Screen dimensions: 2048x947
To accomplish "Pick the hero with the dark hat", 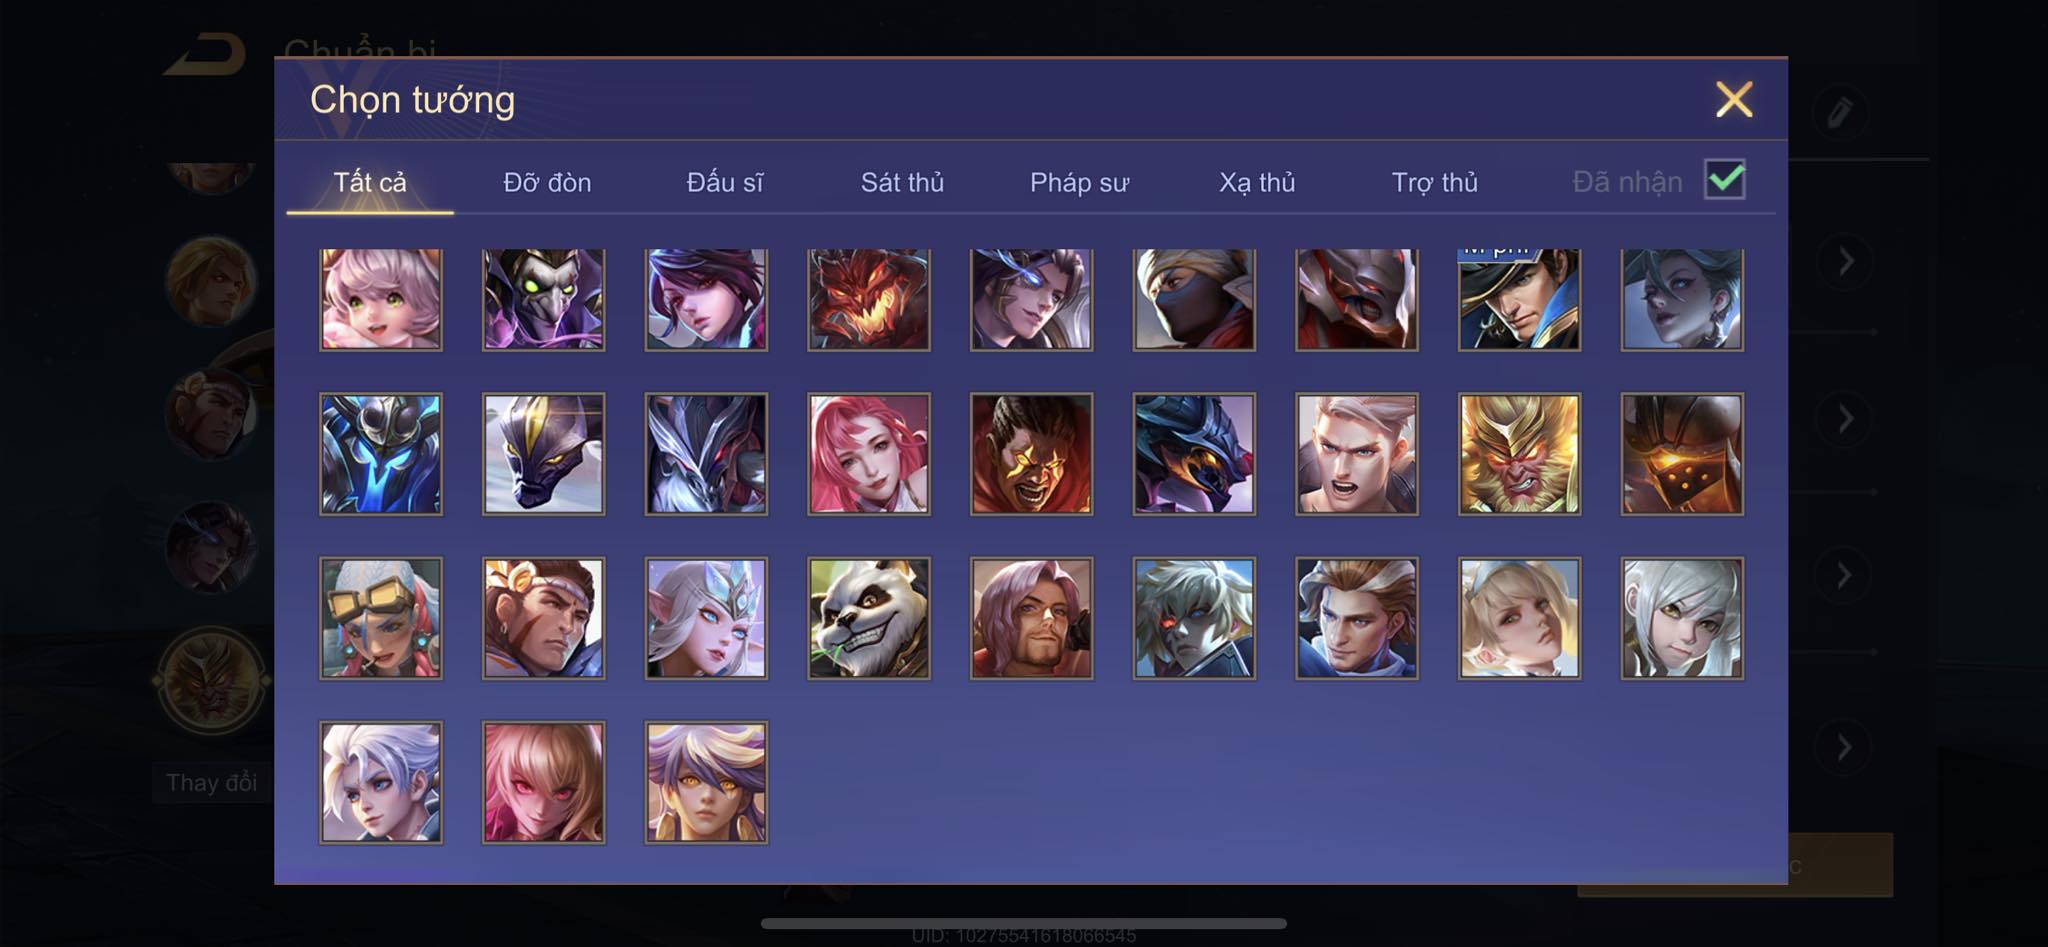I will click(1519, 299).
